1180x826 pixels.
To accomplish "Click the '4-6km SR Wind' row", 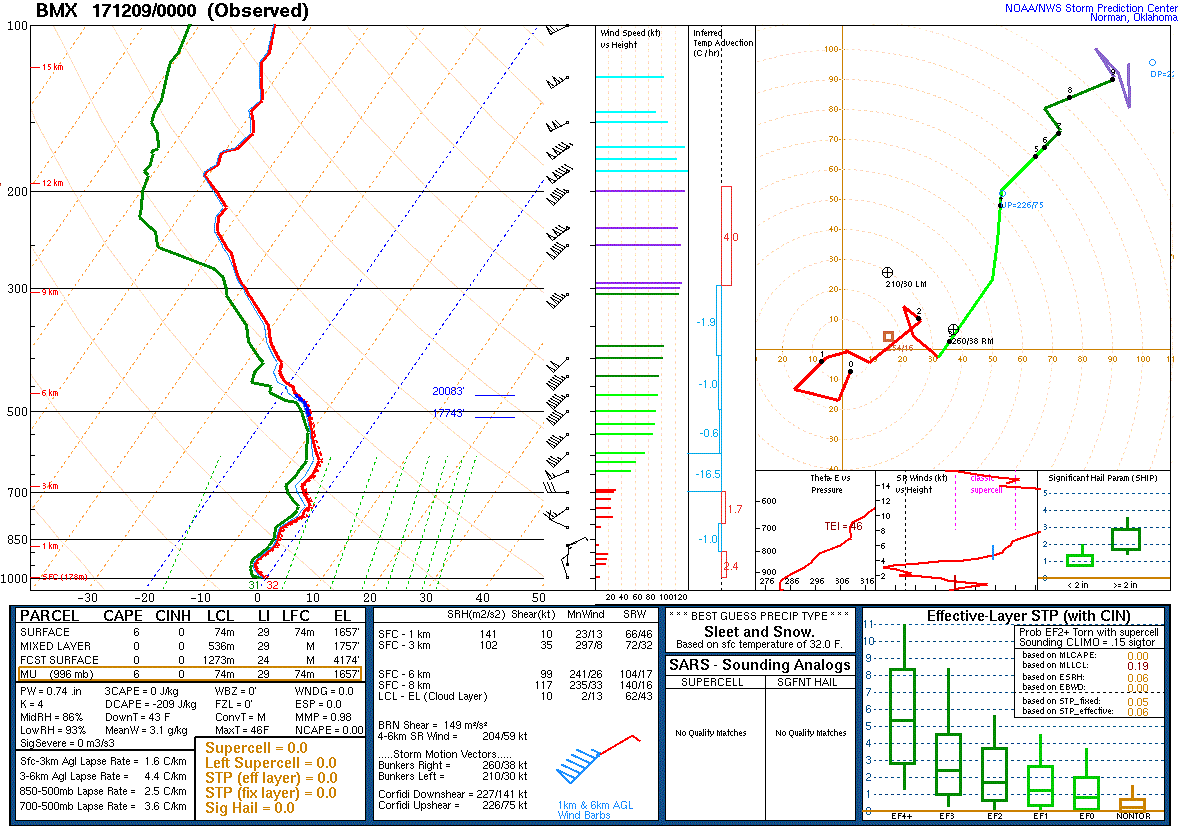I will tap(452, 736).
